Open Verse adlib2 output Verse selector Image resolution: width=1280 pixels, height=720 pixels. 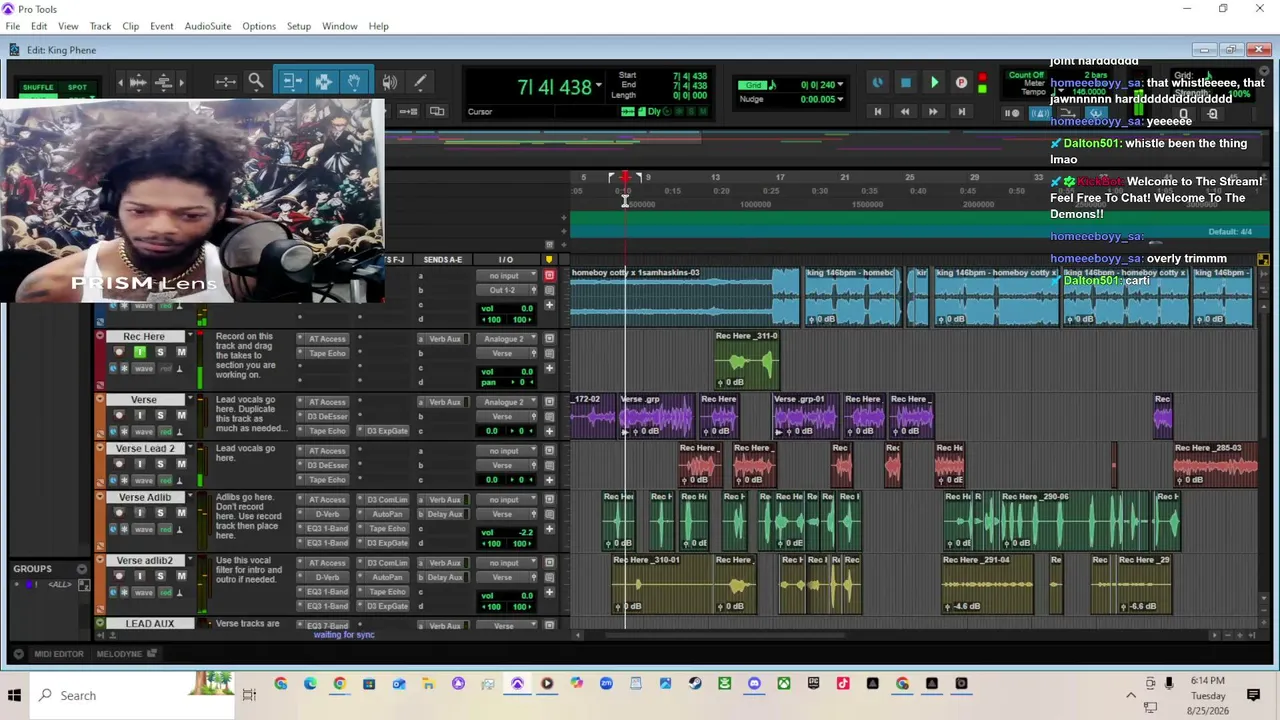click(x=506, y=577)
